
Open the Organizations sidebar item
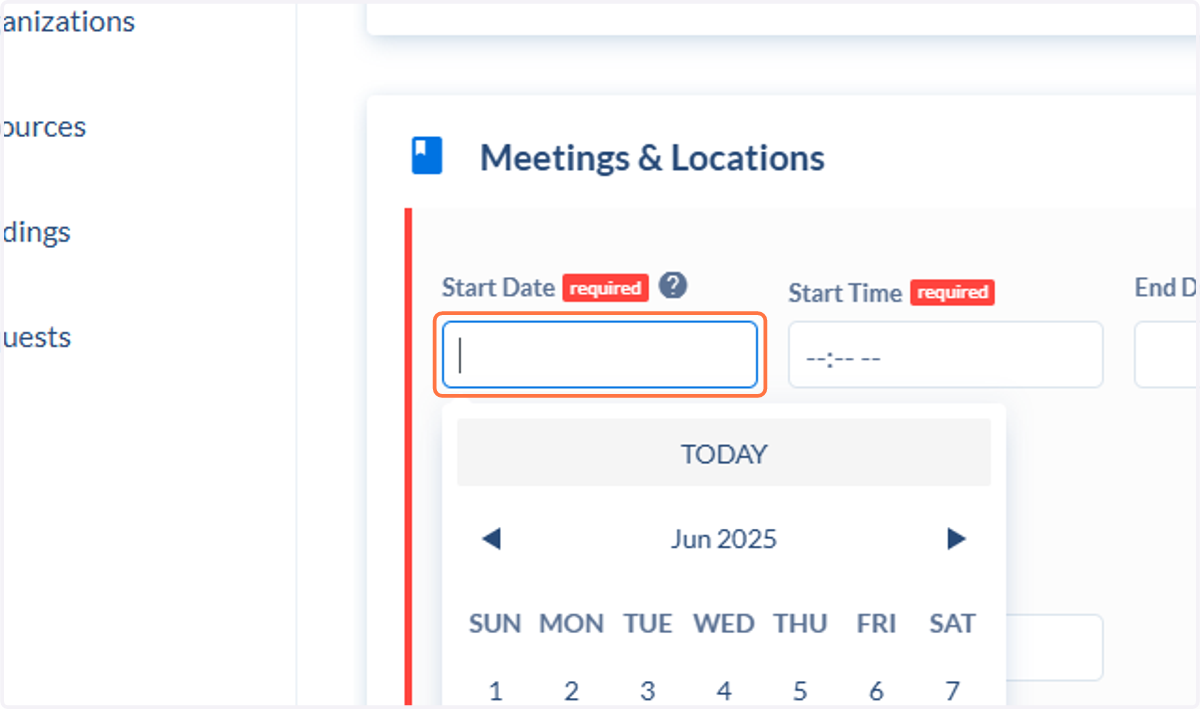click(x=67, y=21)
